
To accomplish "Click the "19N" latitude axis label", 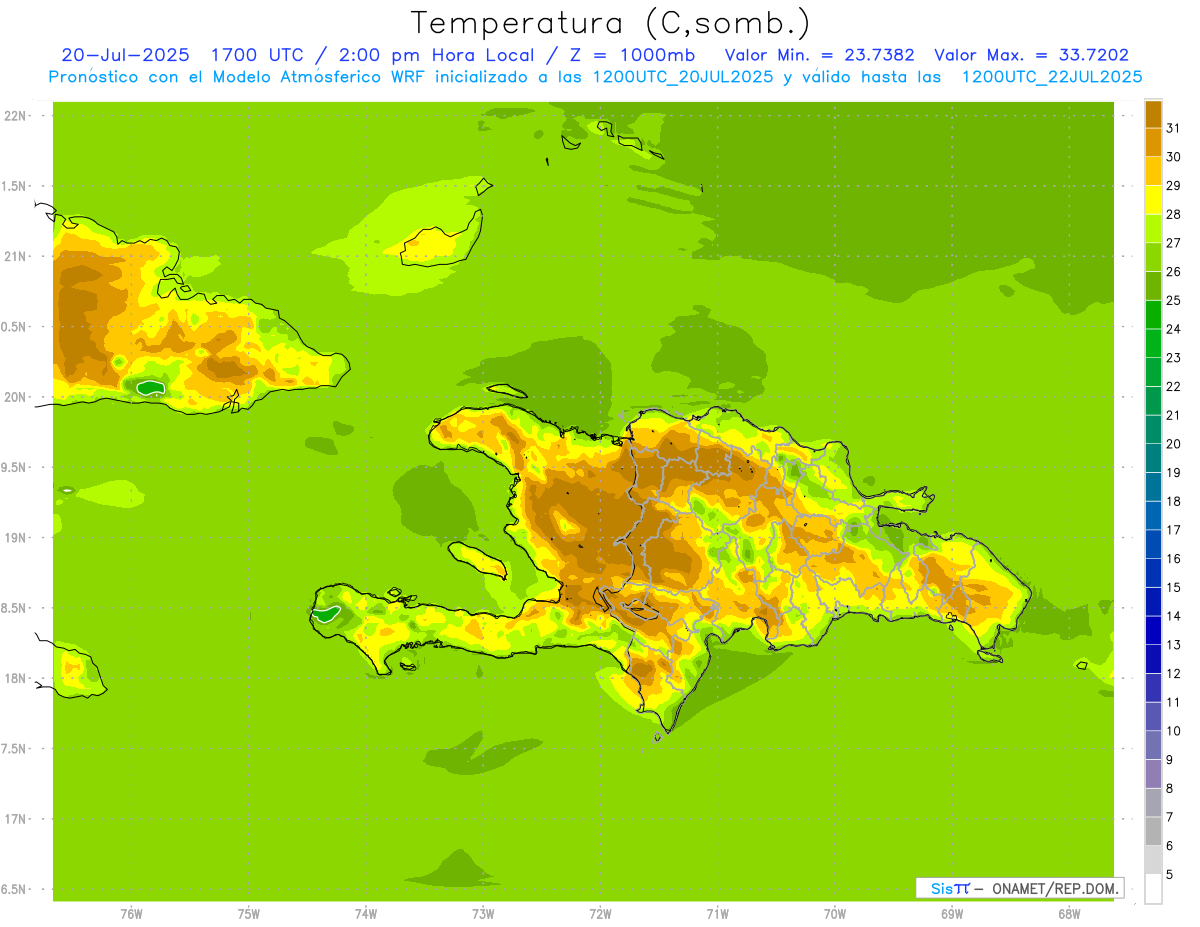I will tap(15, 538).
